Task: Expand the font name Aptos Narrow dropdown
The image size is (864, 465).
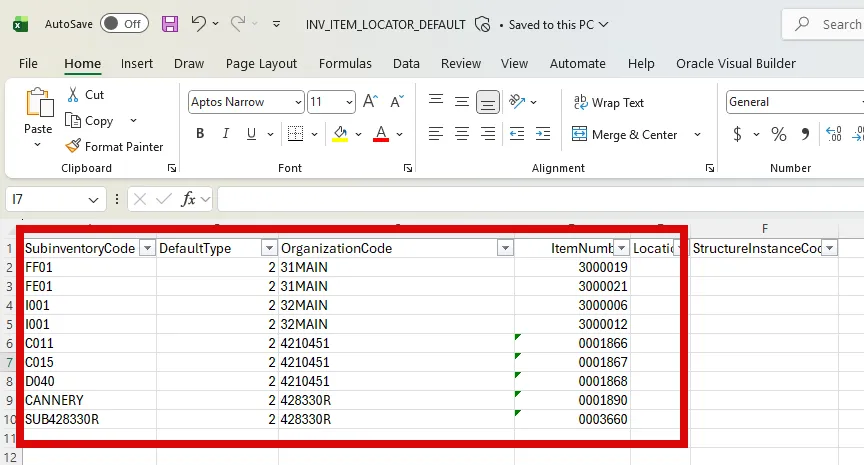Action: point(298,102)
